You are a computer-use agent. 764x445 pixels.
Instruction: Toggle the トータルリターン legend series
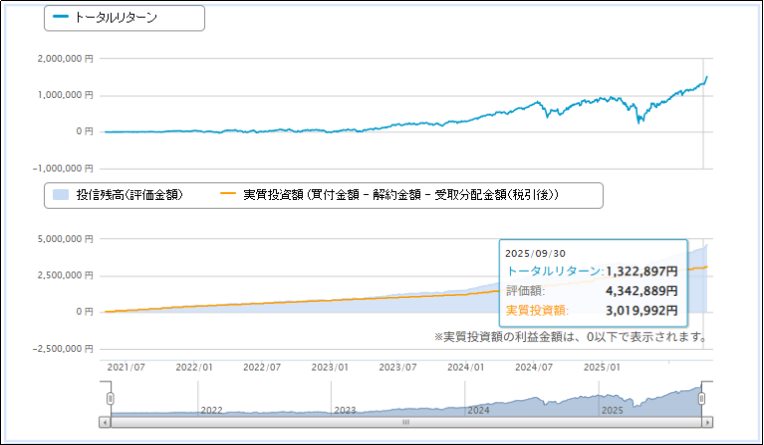[x=116, y=17]
